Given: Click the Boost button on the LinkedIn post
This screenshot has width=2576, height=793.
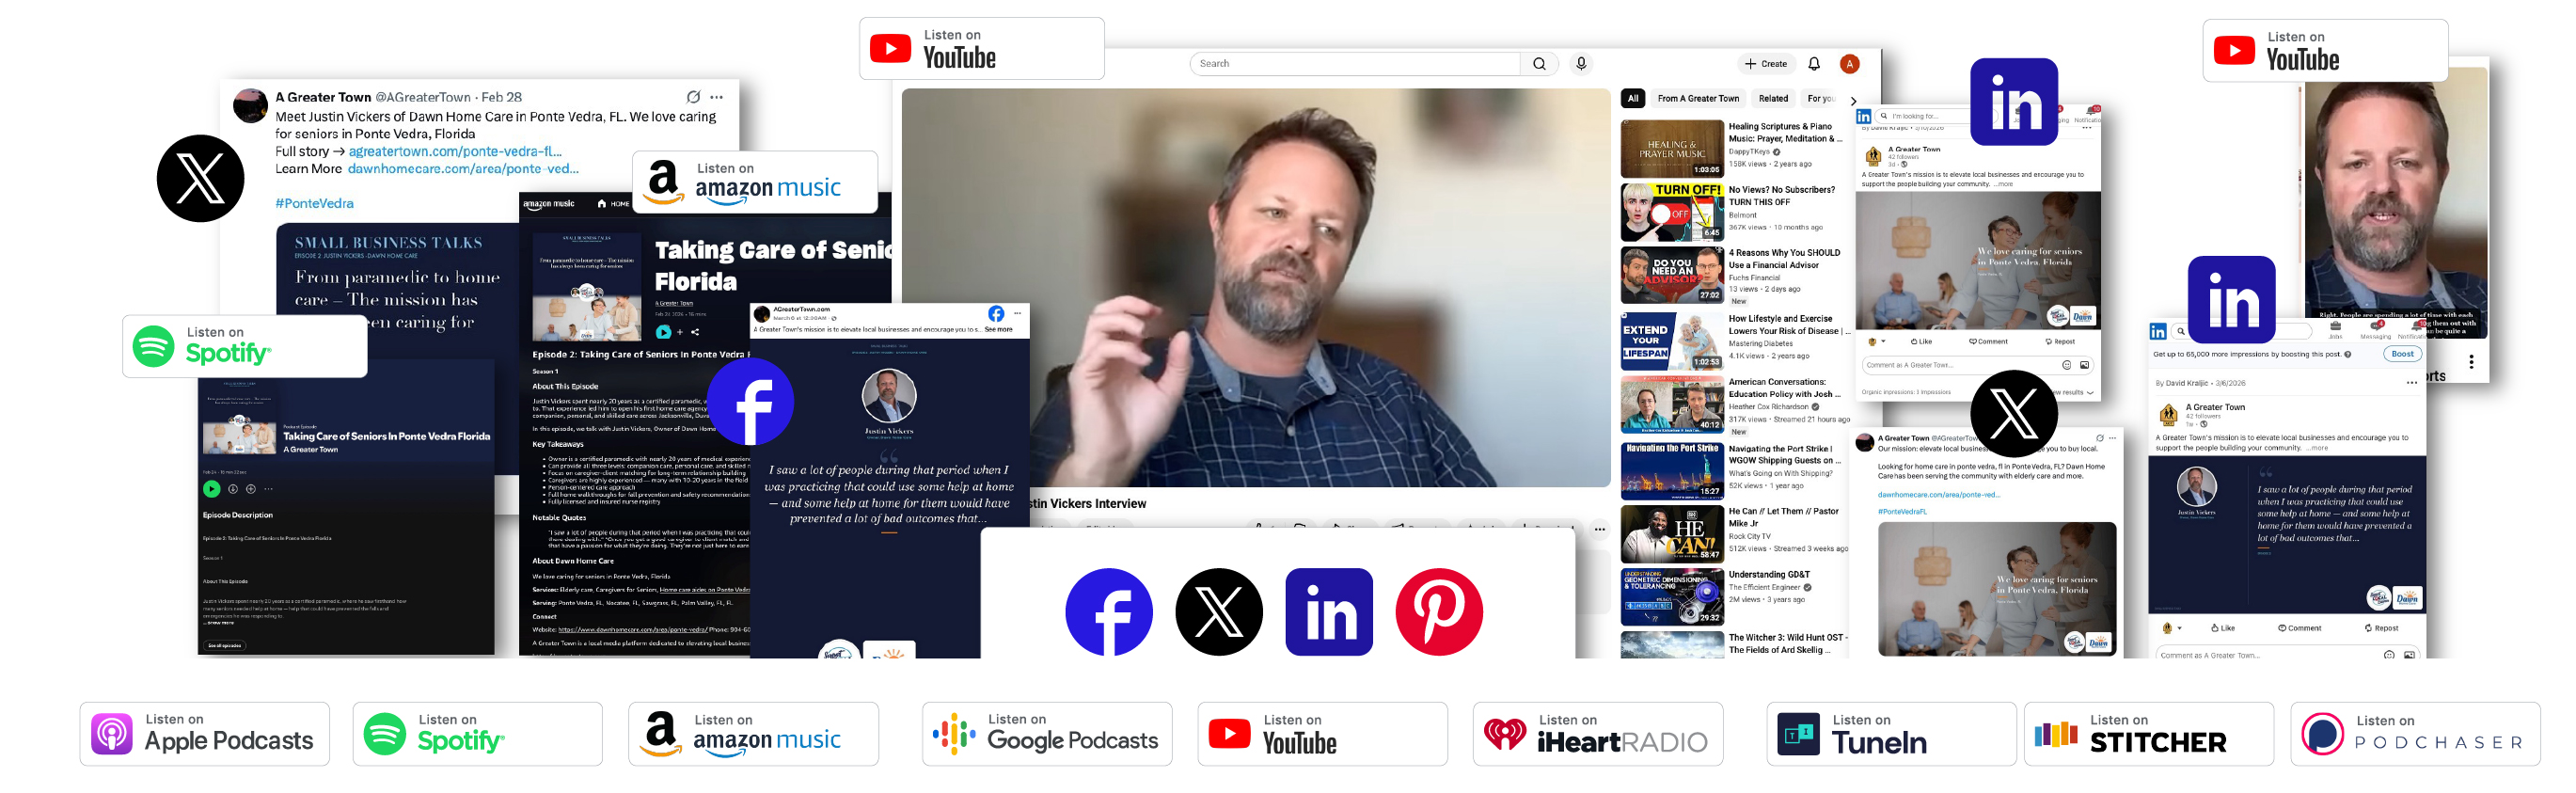Looking at the screenshot, I should pos(2402,354).
